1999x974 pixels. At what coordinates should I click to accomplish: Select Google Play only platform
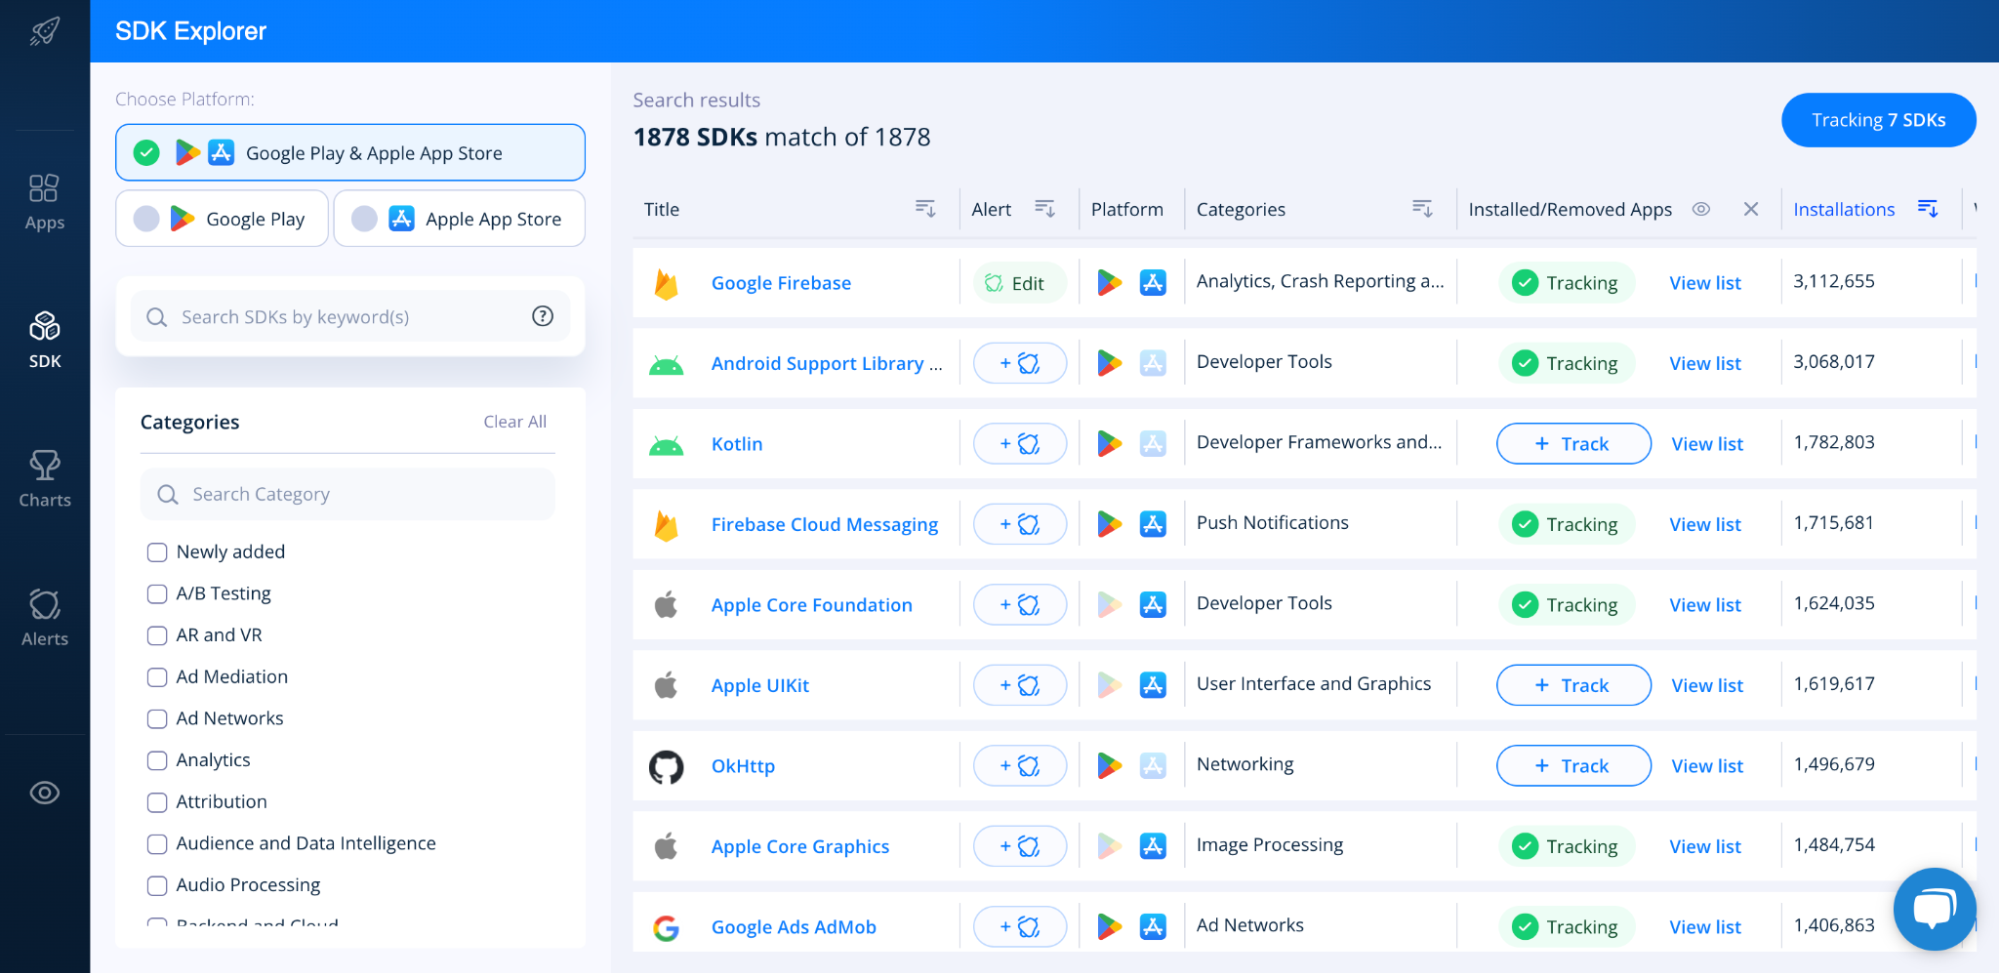pos(222,219)
